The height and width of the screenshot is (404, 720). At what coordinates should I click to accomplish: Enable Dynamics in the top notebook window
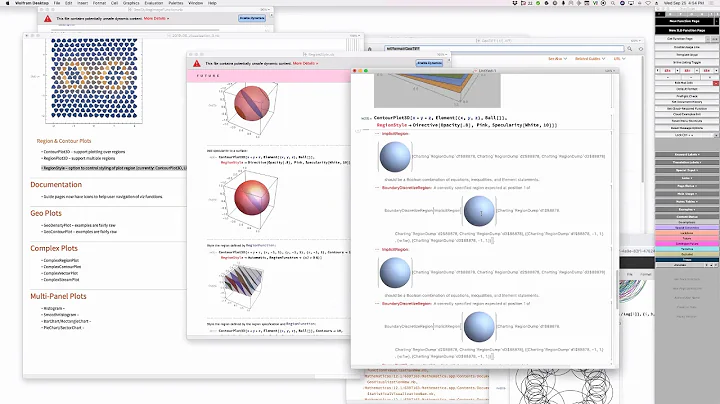[252, 18]
